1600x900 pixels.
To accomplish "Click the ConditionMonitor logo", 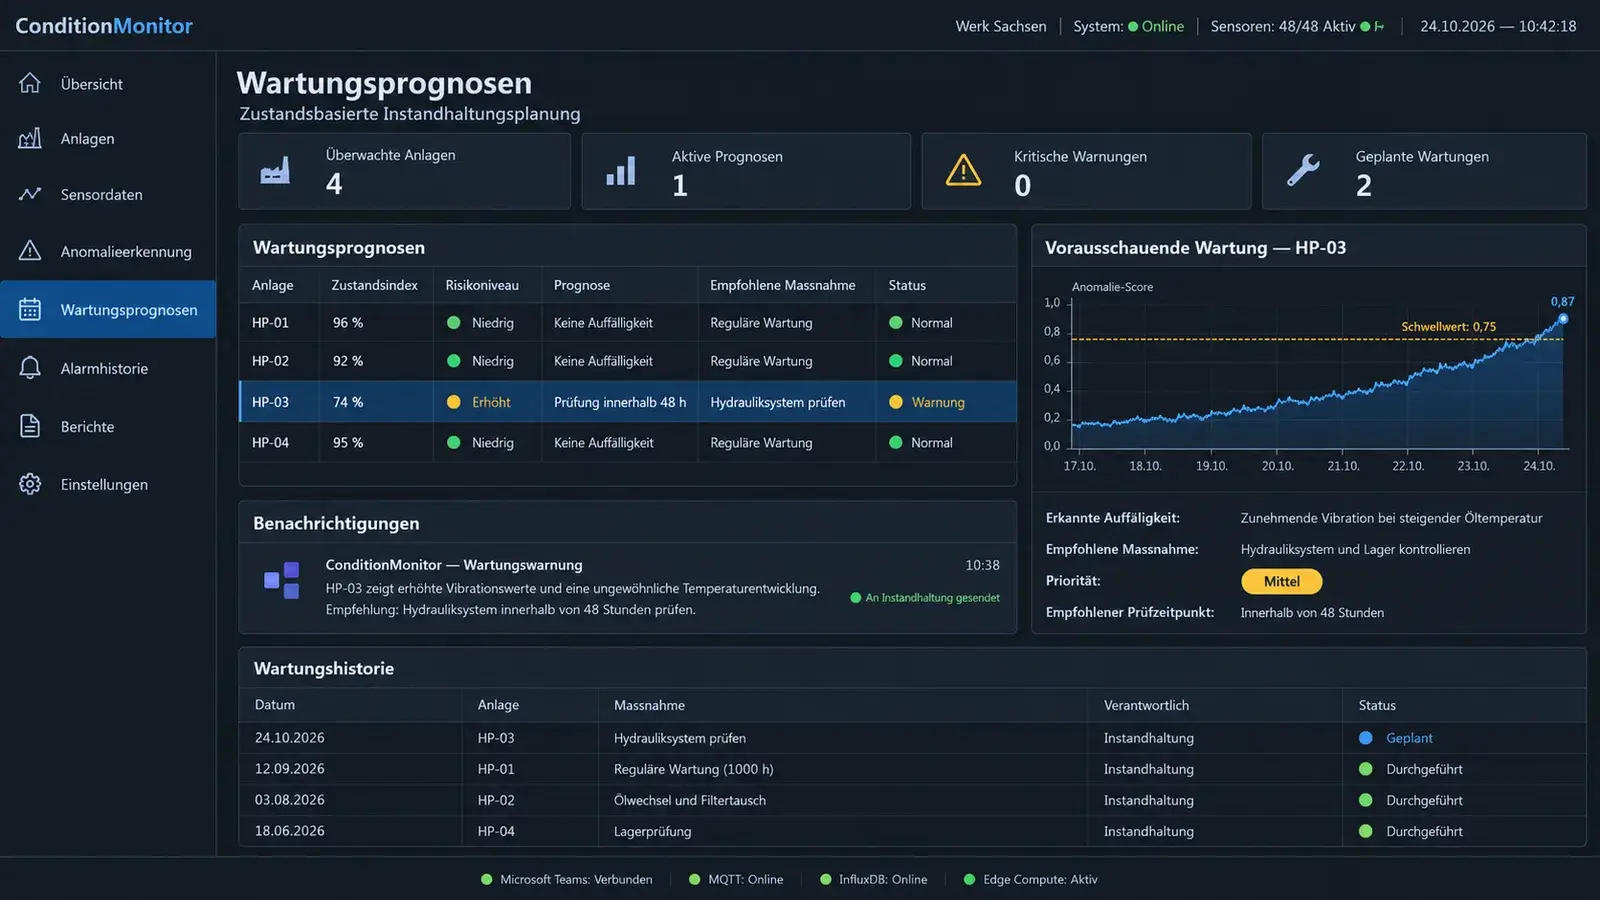I will (104, 26).
